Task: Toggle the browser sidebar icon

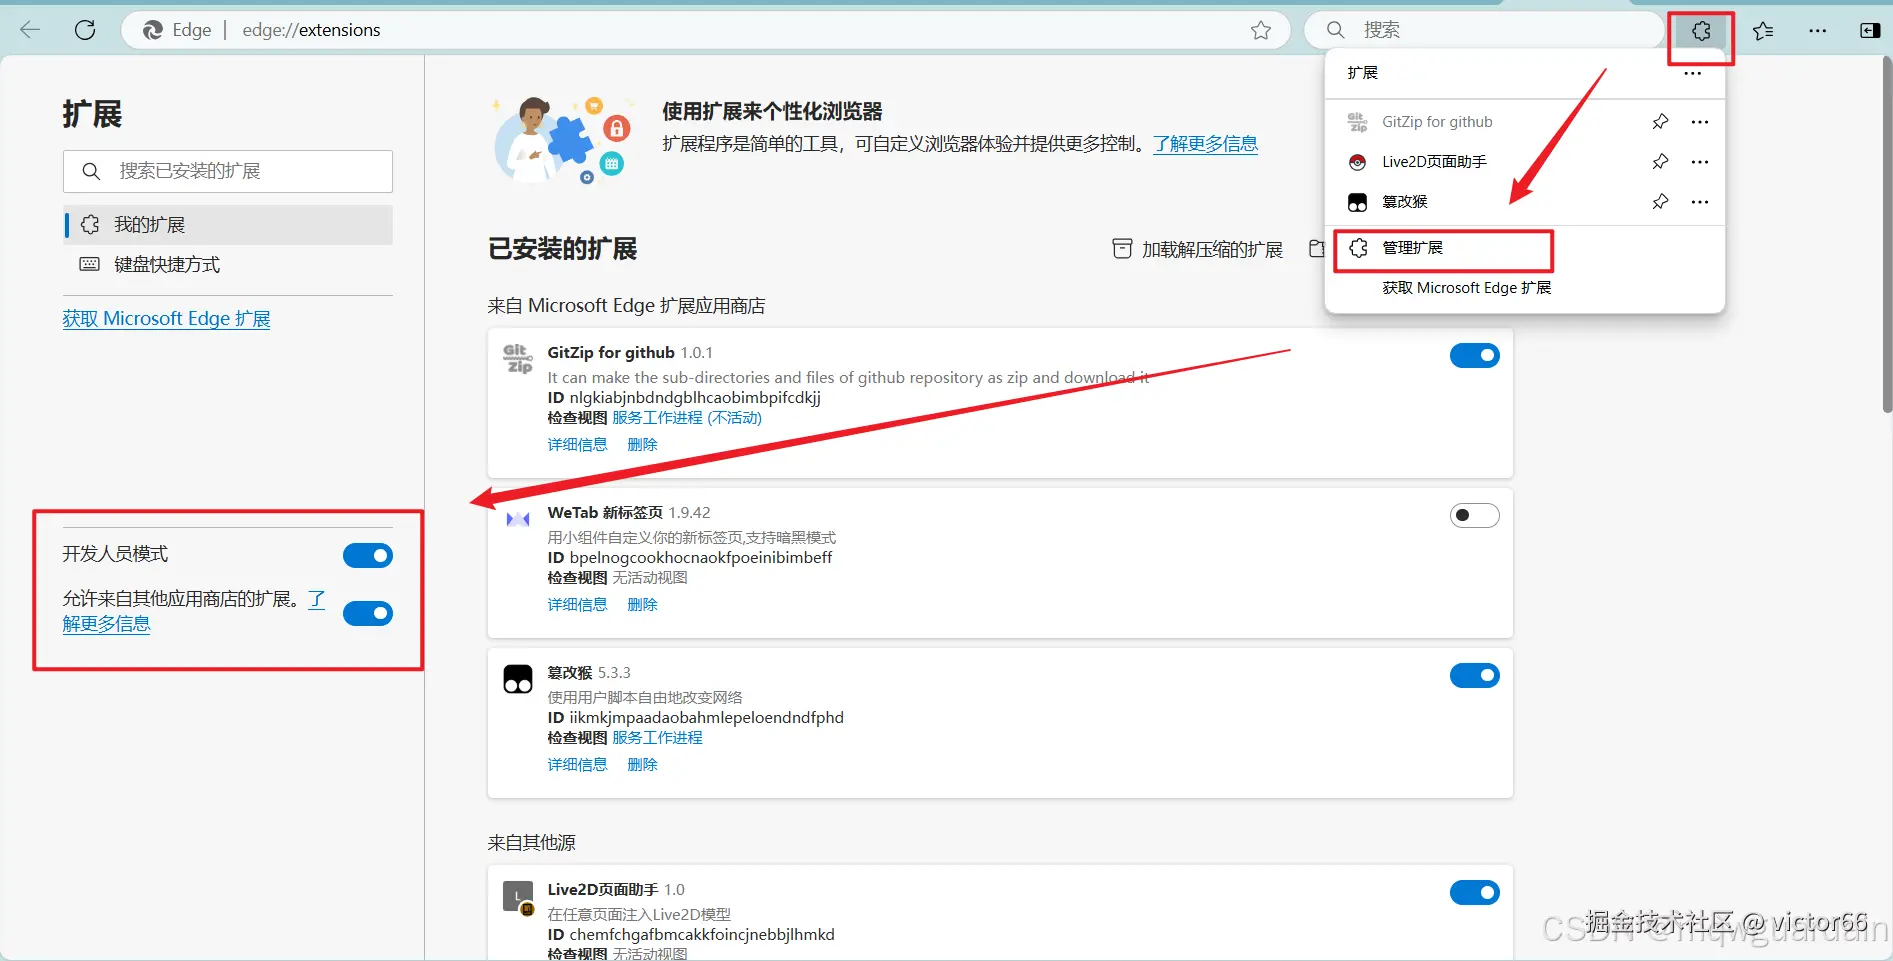Action: point(1870,31)
